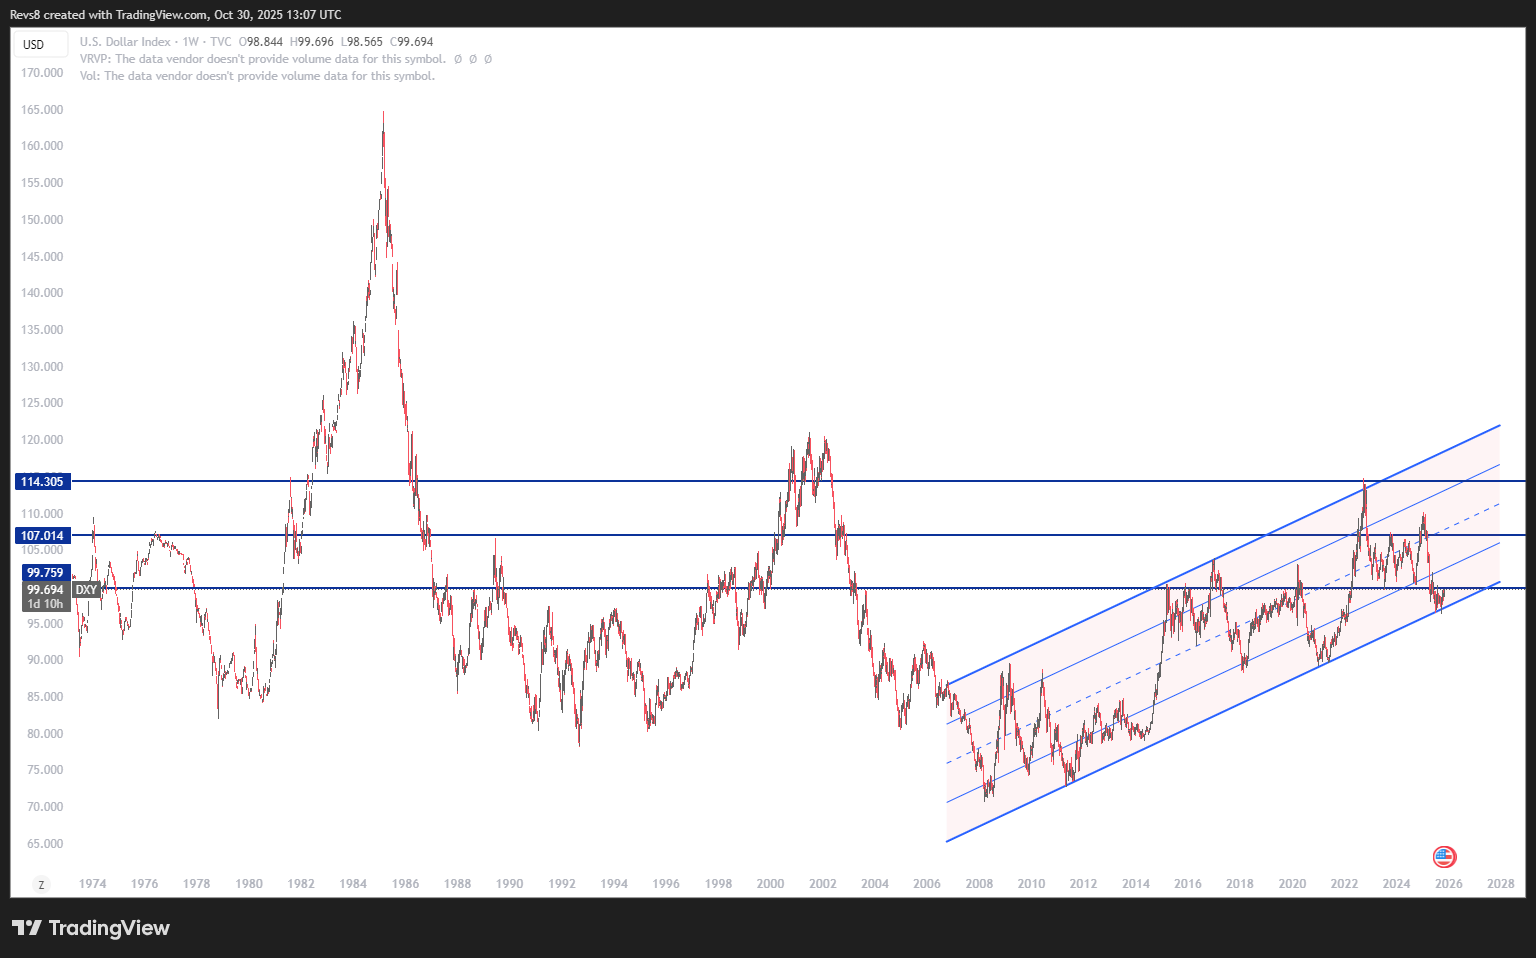
Task: Click the 99.694 current price label
Action: (45, 590)
